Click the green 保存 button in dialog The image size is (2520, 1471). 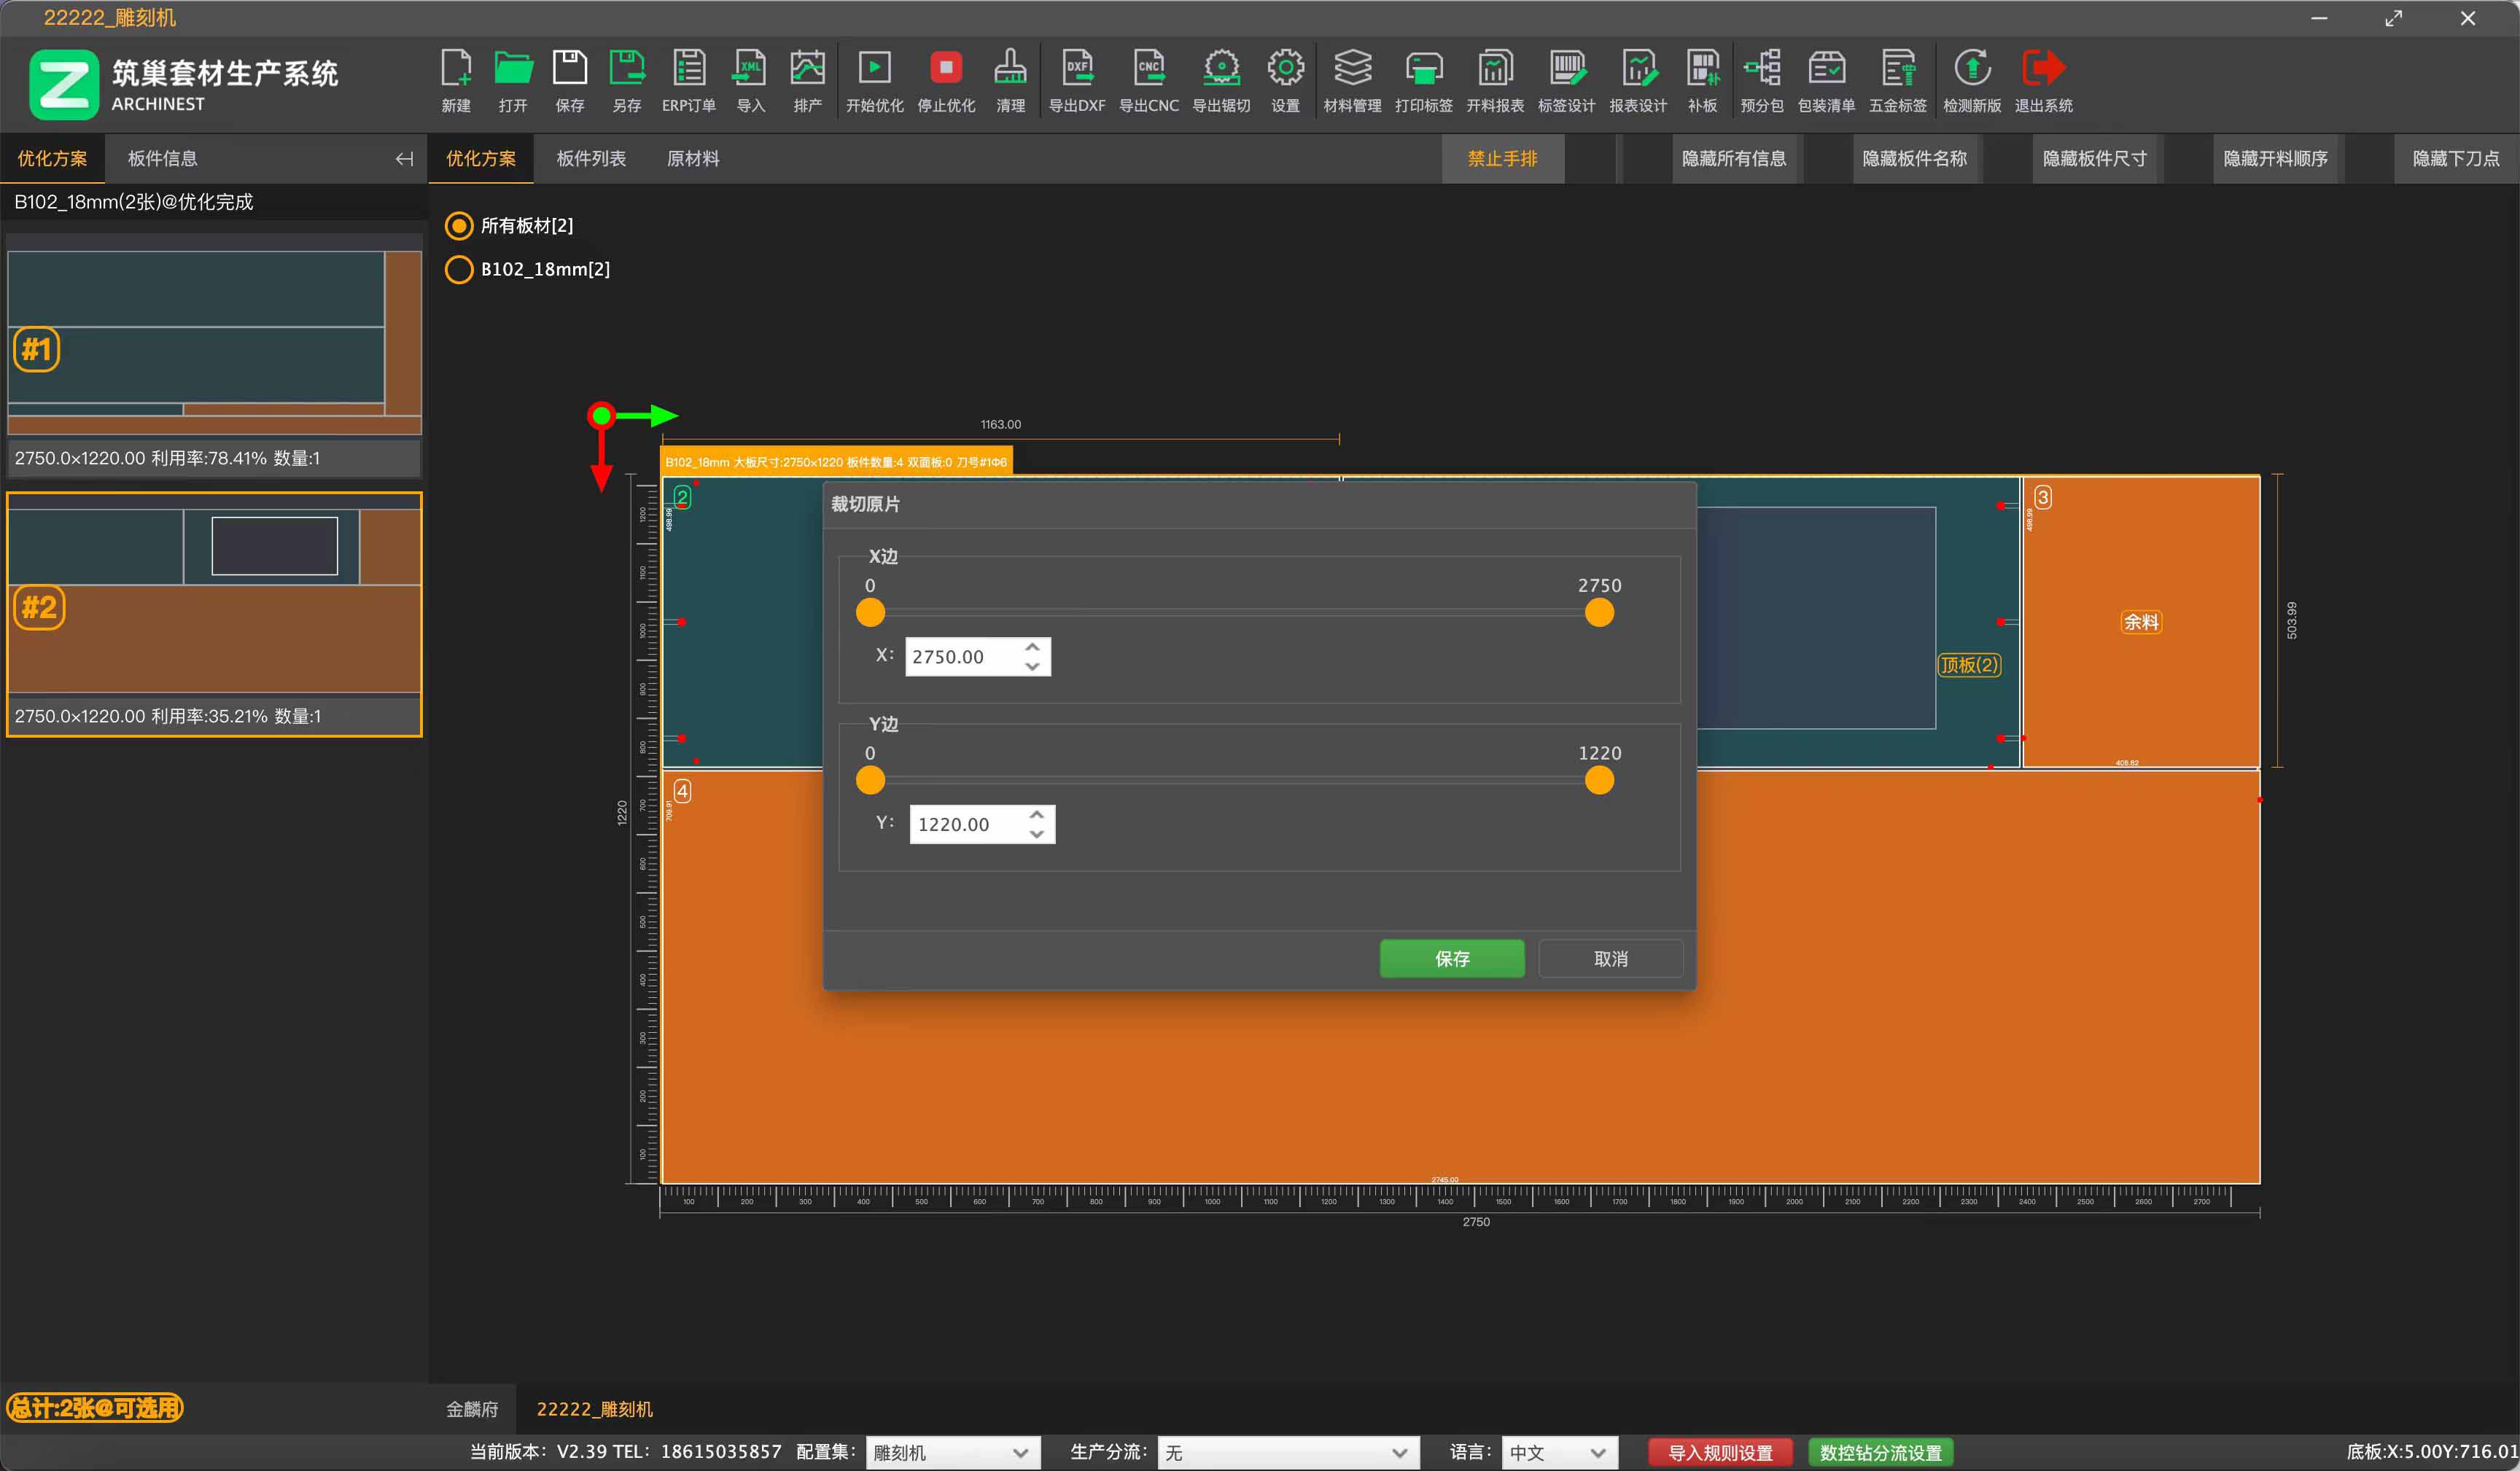coord(1451,958)
